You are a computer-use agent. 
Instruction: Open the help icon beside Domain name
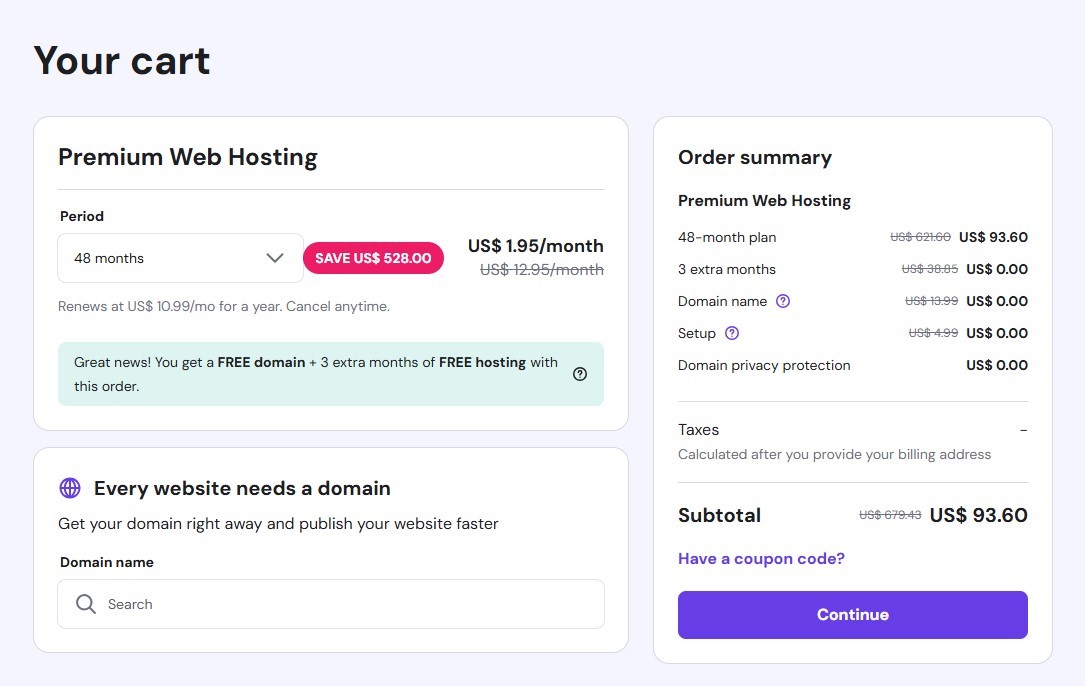tap(783, 301)
